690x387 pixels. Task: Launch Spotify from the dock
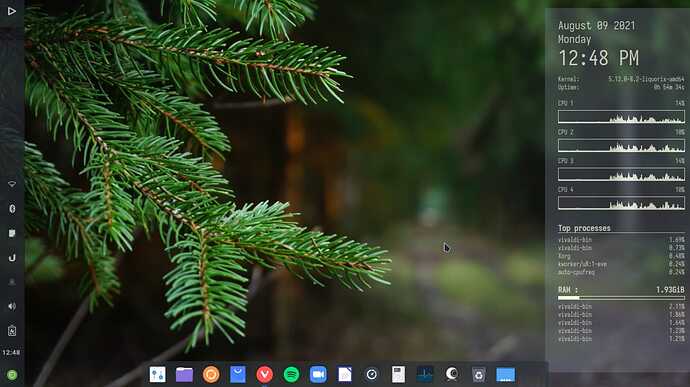(x=291, y=375)
